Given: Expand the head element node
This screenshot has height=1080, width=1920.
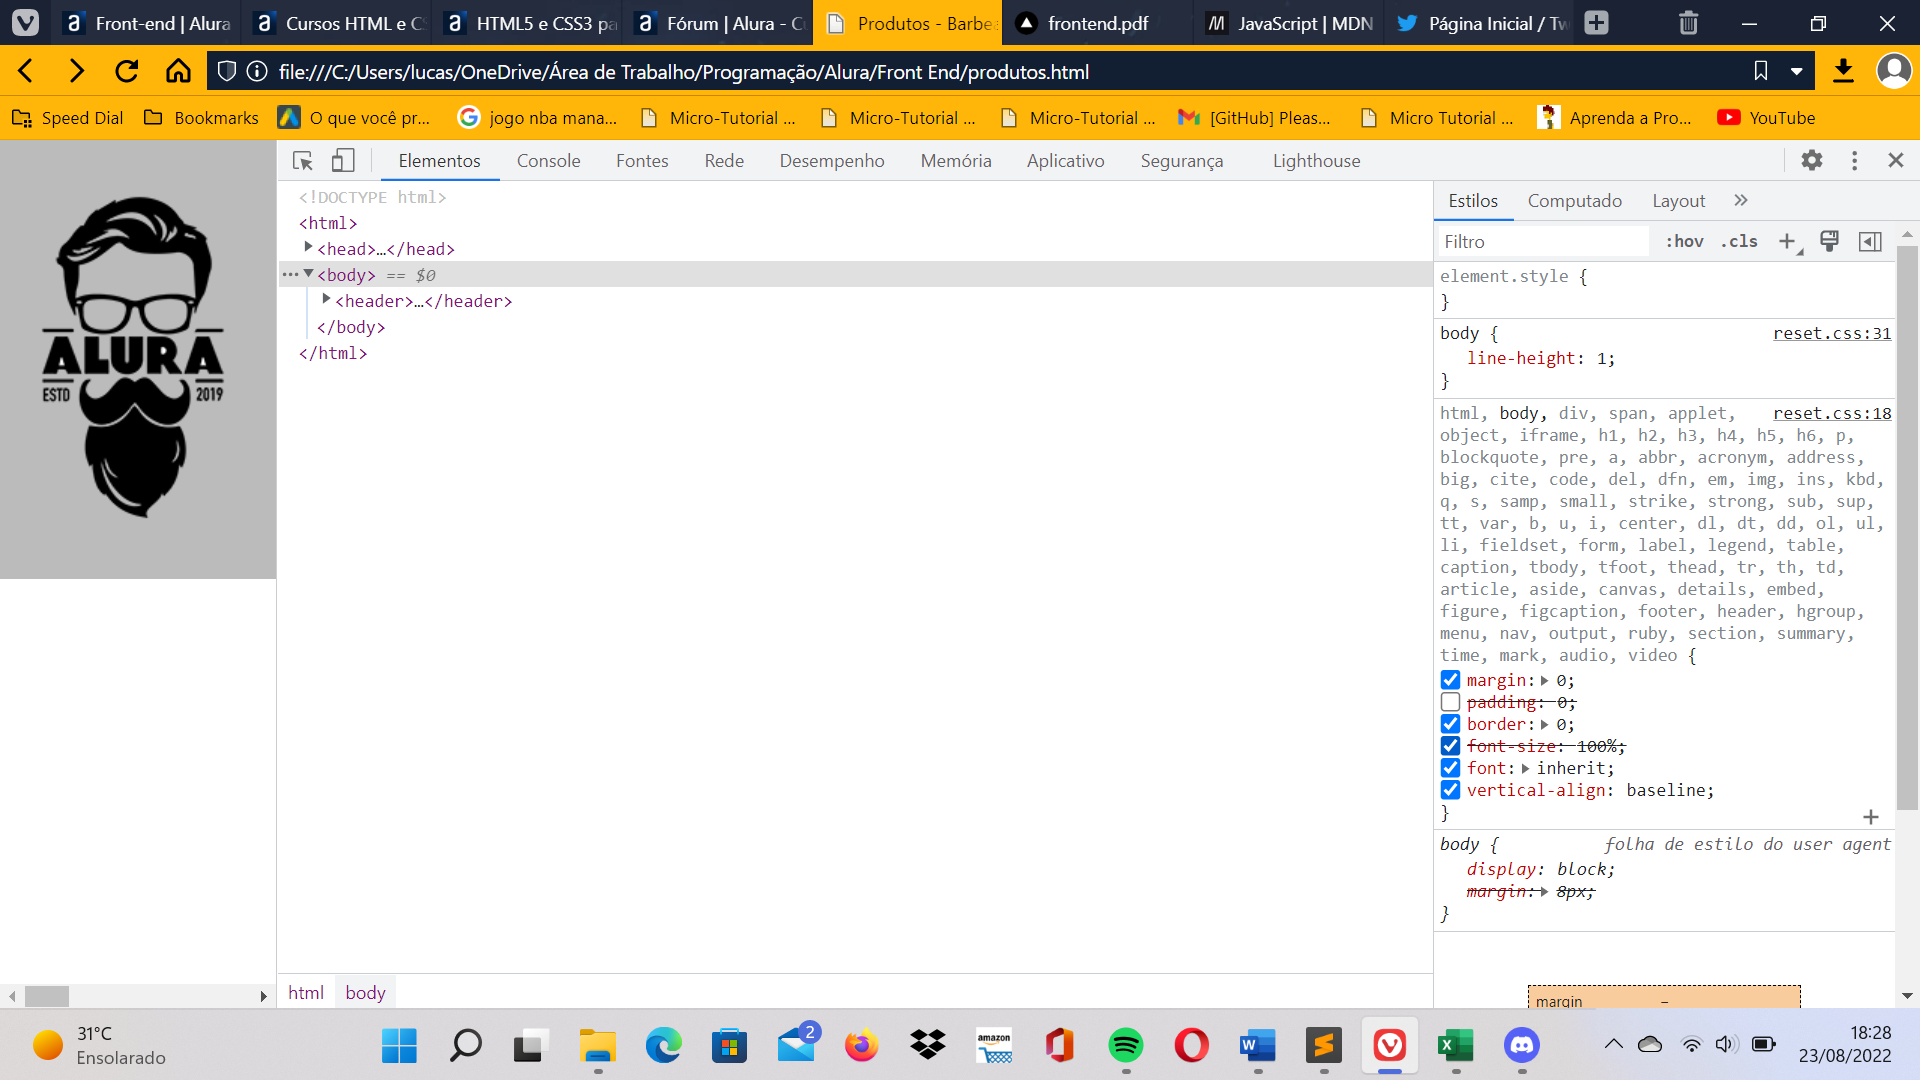Looking at the screenshot, I should click(x=308, y=247).
